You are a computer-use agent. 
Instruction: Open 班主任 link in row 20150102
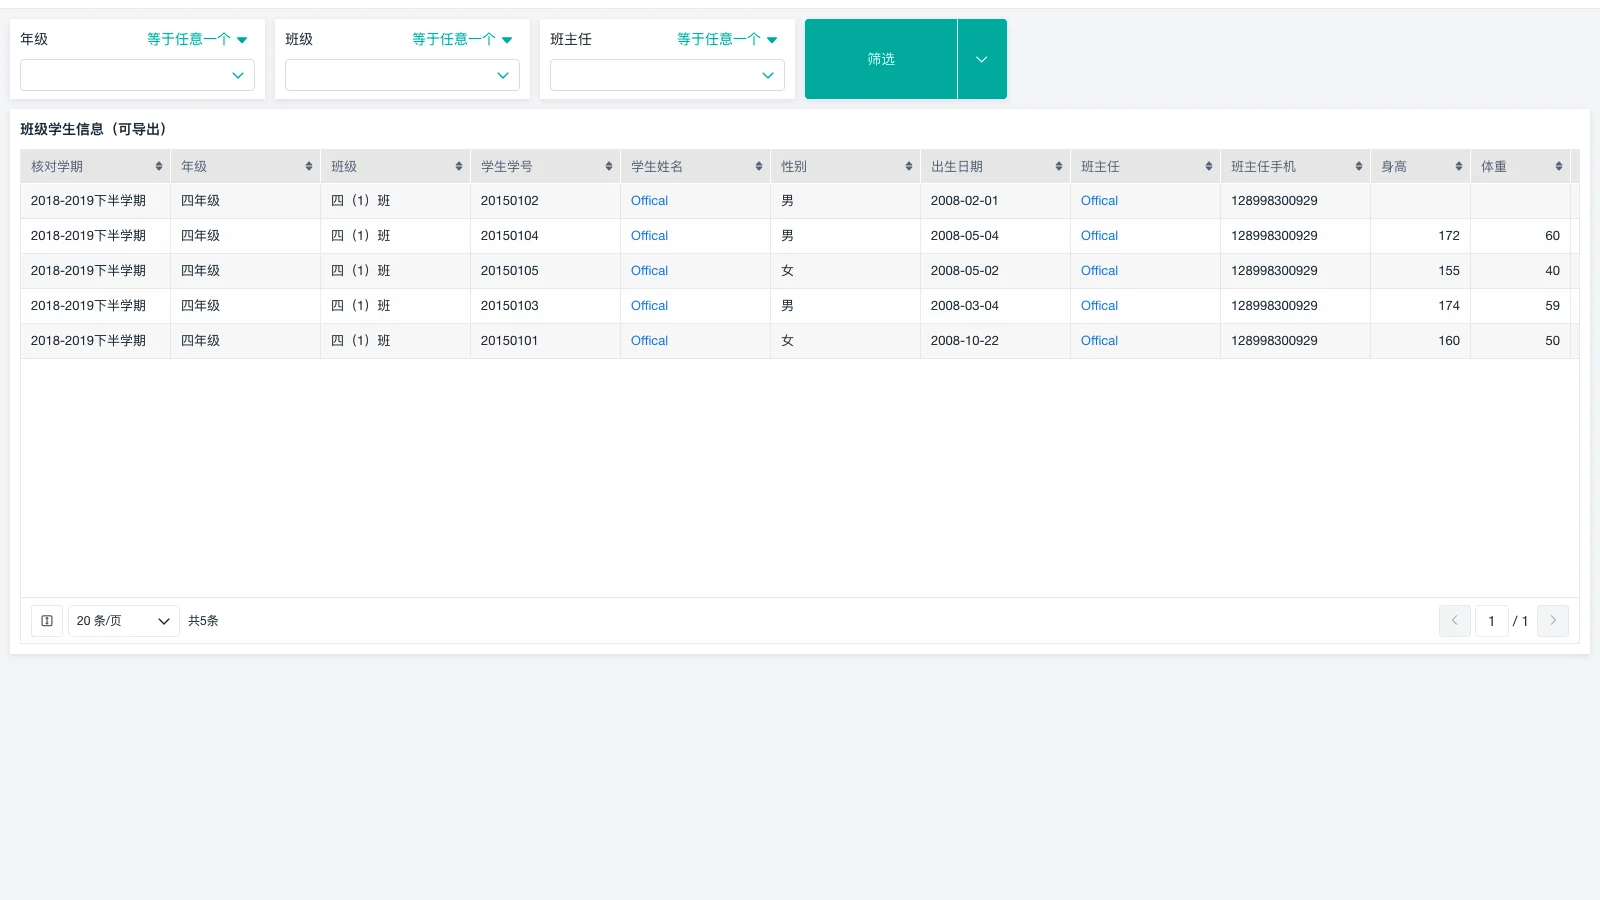(x=1099, y=201)
